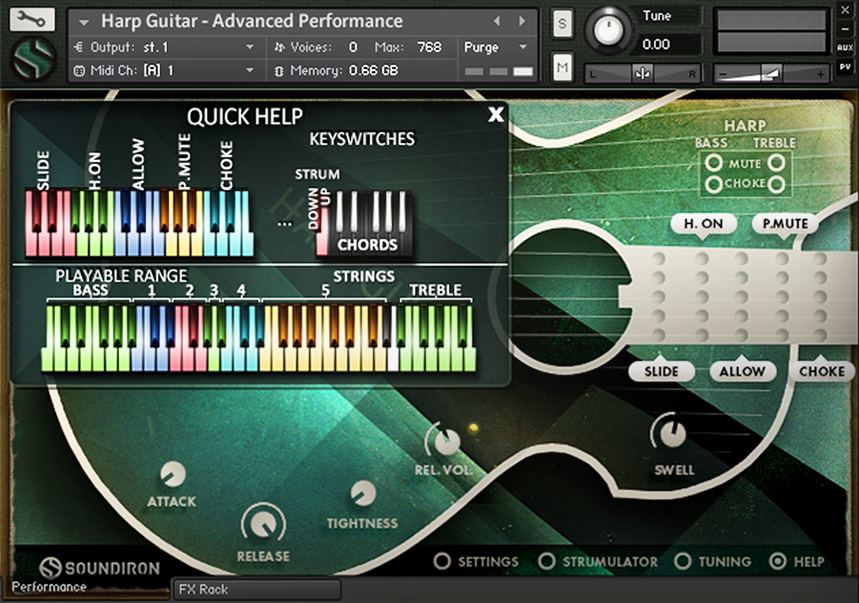Click the Allow button near the bridge

coord(742,371)
